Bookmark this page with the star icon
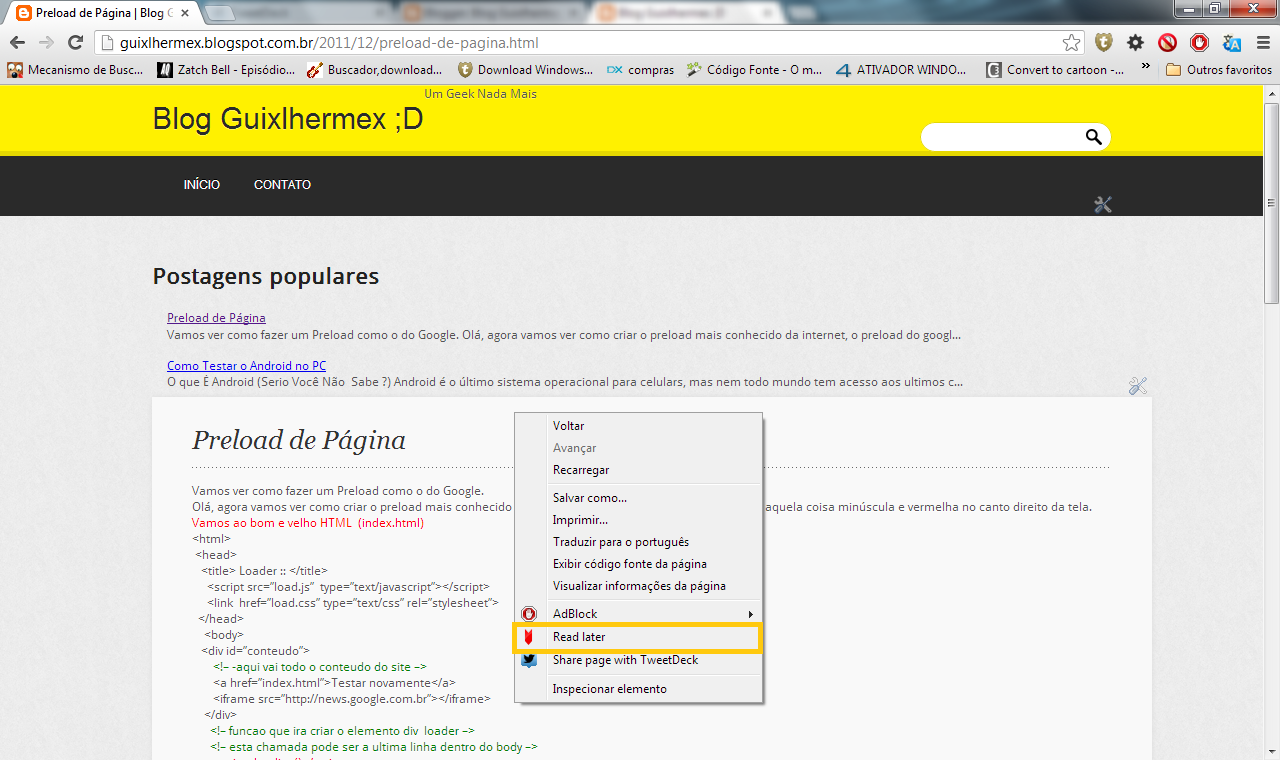The height and width of the screenshot is (760, 1280). (x=1071, y=43)
